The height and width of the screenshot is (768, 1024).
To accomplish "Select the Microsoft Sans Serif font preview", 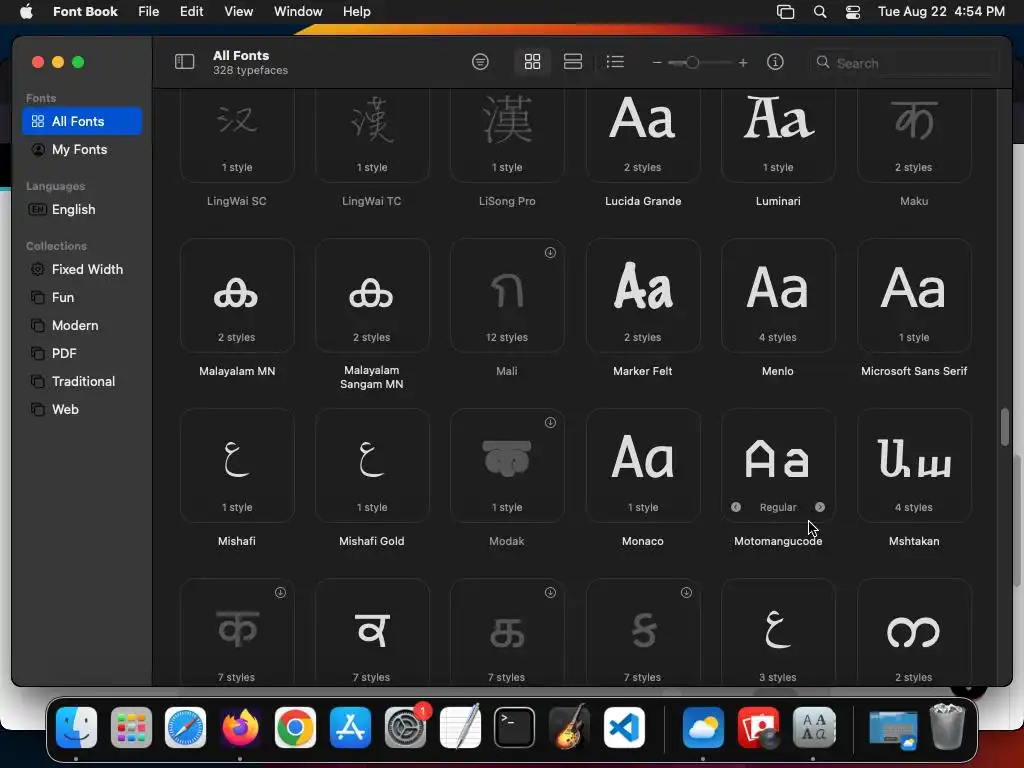I will coord(914,295).
